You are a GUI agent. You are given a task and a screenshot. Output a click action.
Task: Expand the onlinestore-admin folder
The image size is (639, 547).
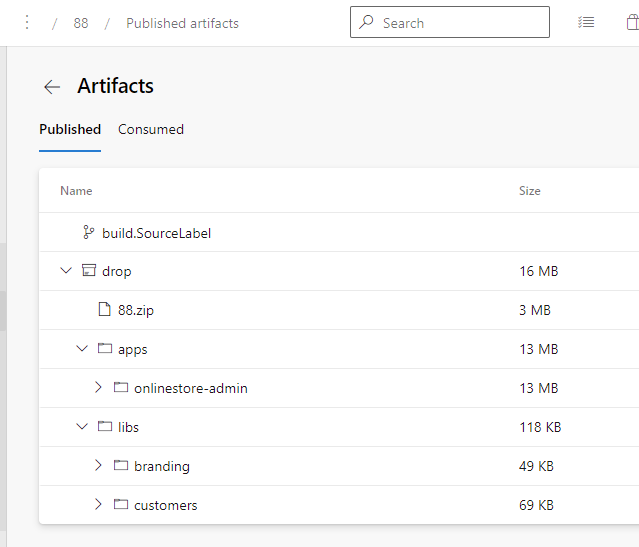click(98, 388)
